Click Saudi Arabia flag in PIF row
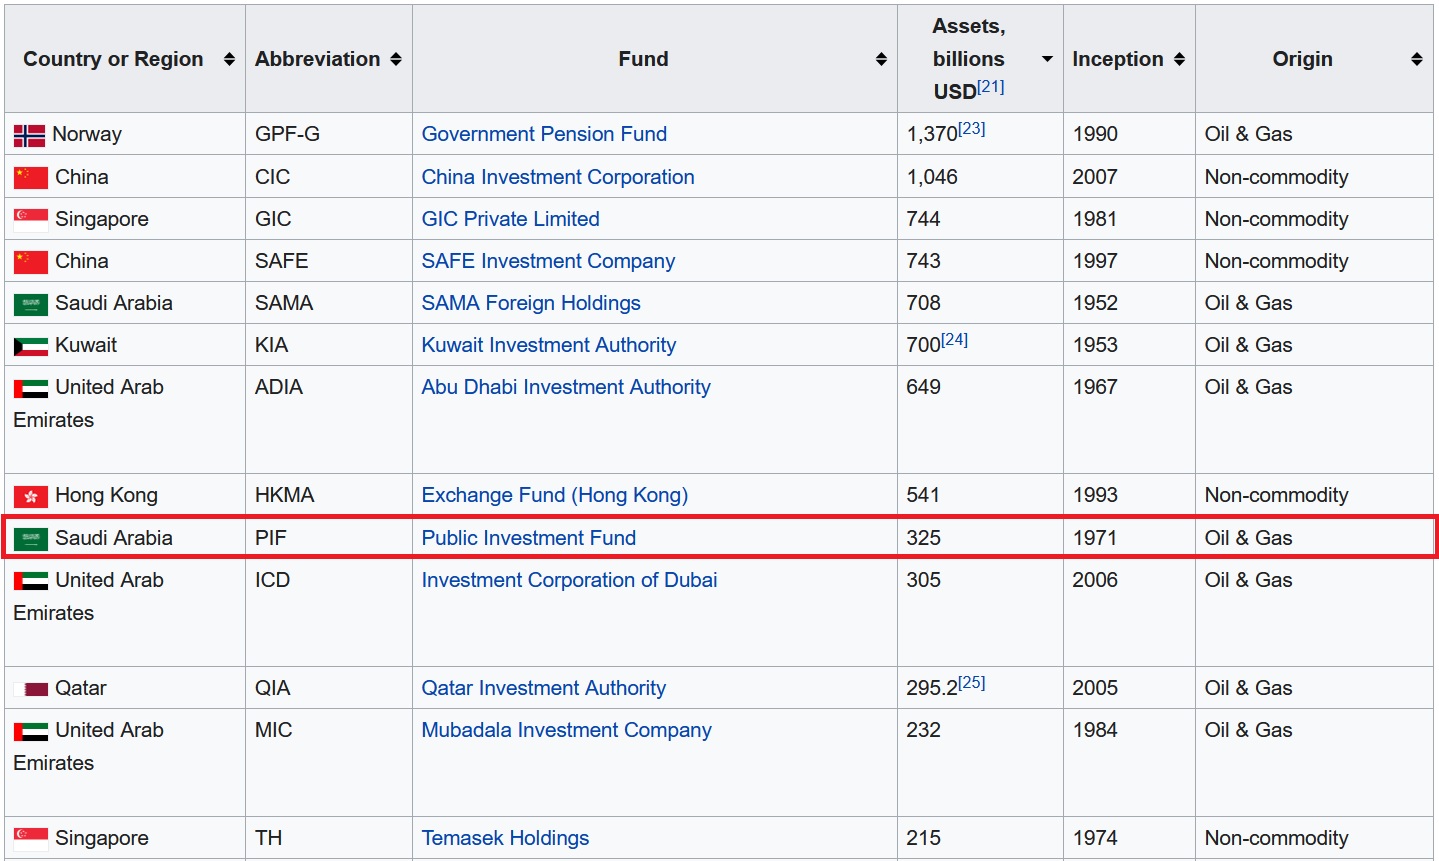1439x861 pixels. click(31, 538)
